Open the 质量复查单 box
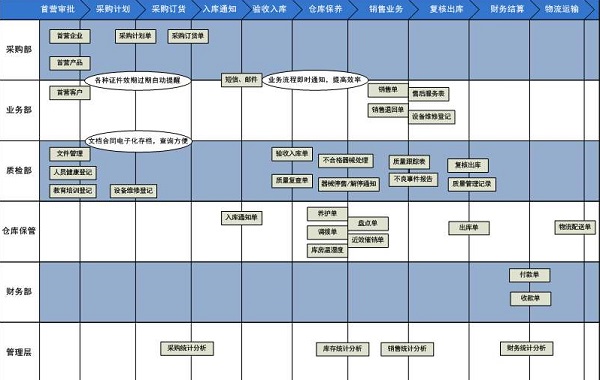The image size is (600, 380). coord(292,181)
